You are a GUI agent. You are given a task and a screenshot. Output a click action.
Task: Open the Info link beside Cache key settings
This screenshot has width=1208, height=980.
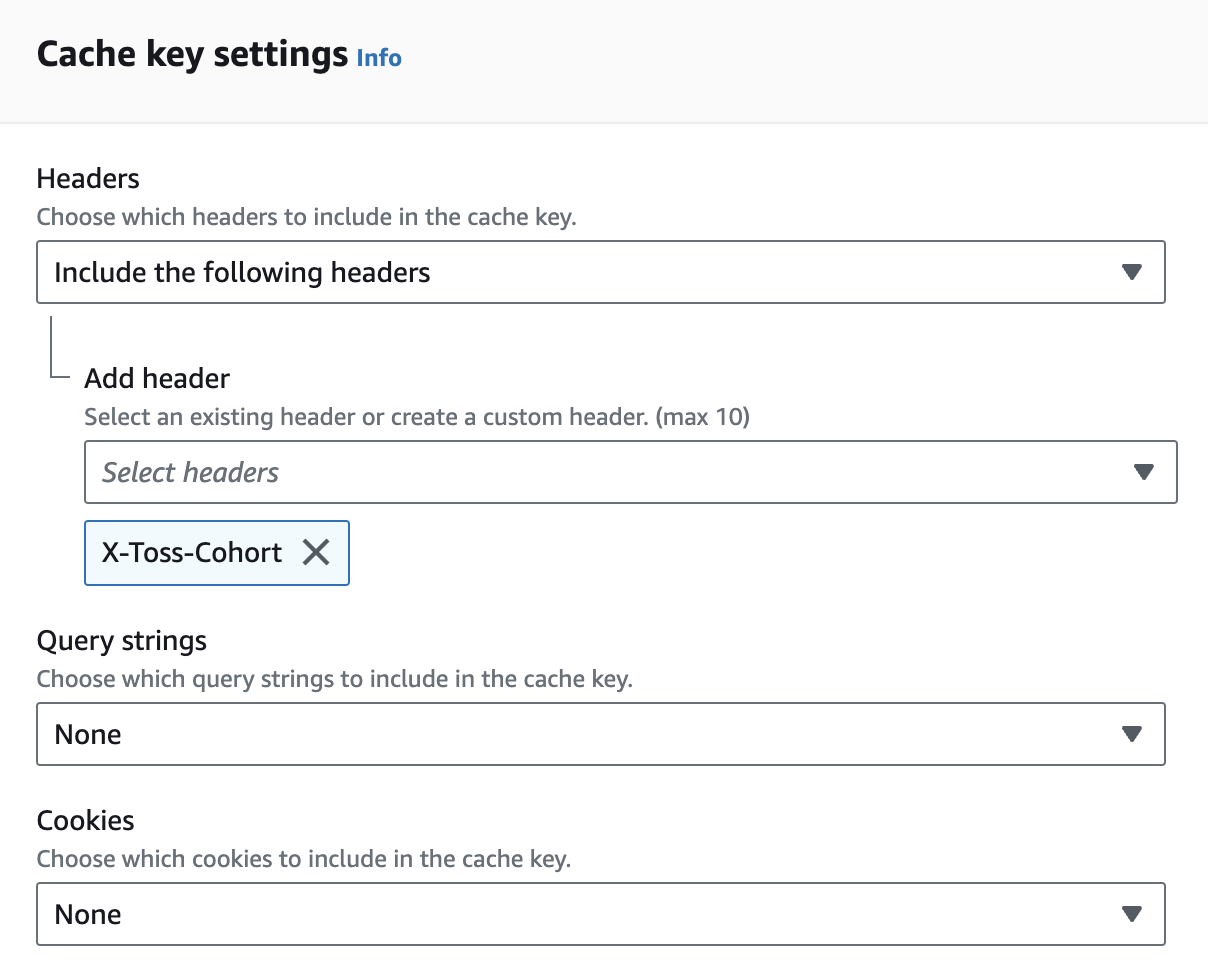pos(379,57)
